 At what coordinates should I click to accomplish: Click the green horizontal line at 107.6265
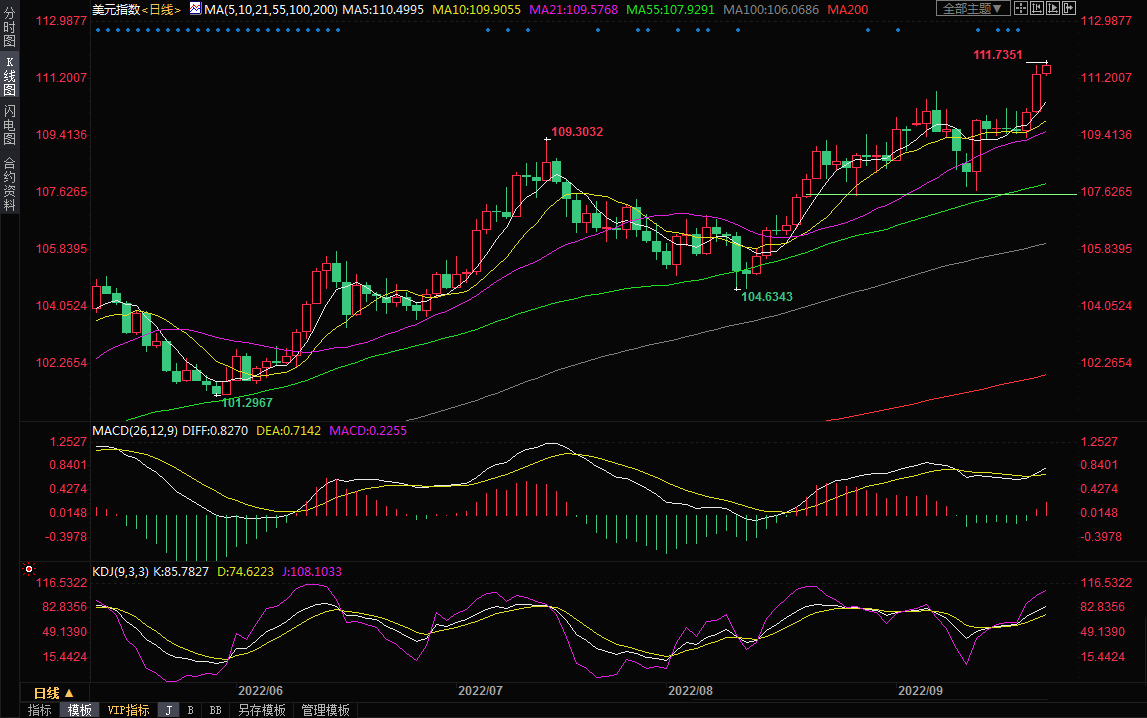click(x=950, y=194)
